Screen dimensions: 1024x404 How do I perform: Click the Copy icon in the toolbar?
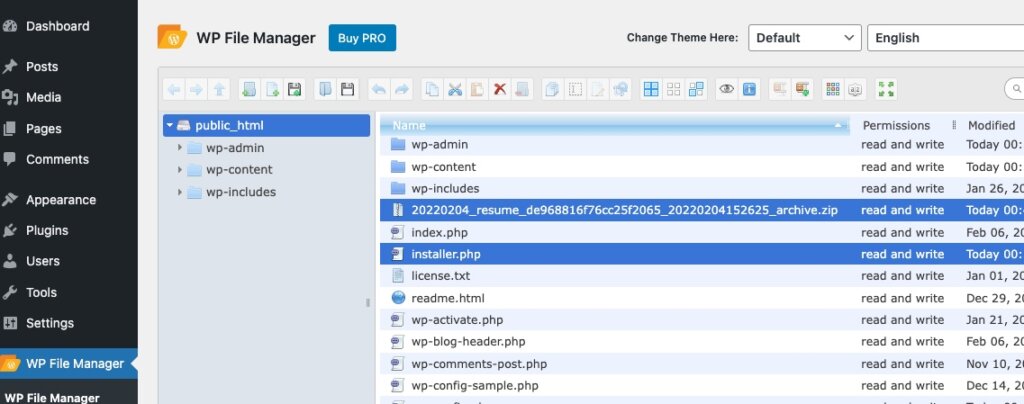click(432, 89)
